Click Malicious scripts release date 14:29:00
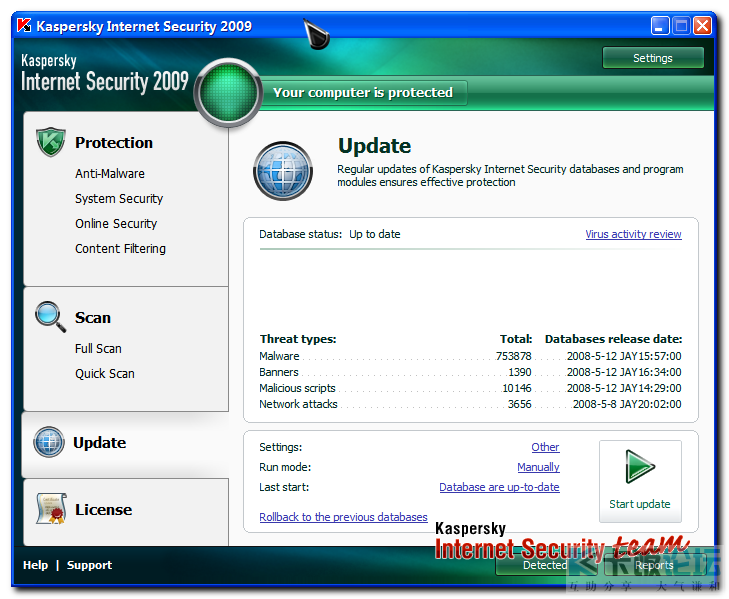The width and height of the screenshot is (729, 599). coord(624,388)
